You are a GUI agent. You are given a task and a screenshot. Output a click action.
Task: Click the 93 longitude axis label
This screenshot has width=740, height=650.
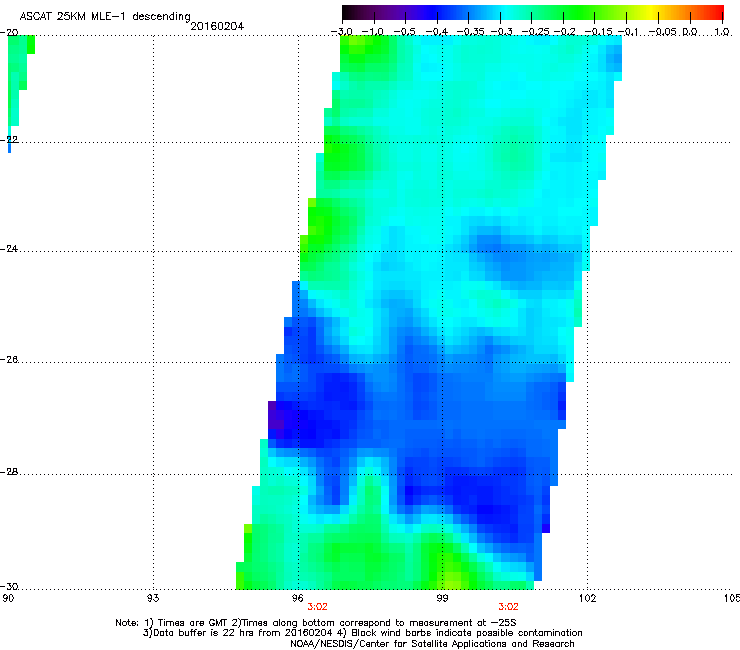point(153,598)
